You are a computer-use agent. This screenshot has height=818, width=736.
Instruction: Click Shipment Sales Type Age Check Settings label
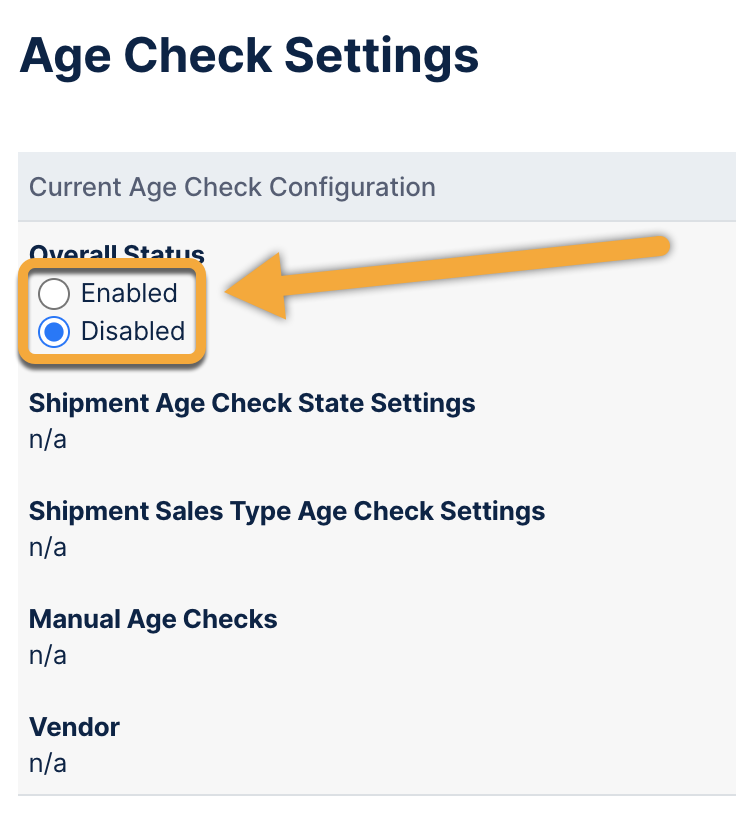[287, 511]
